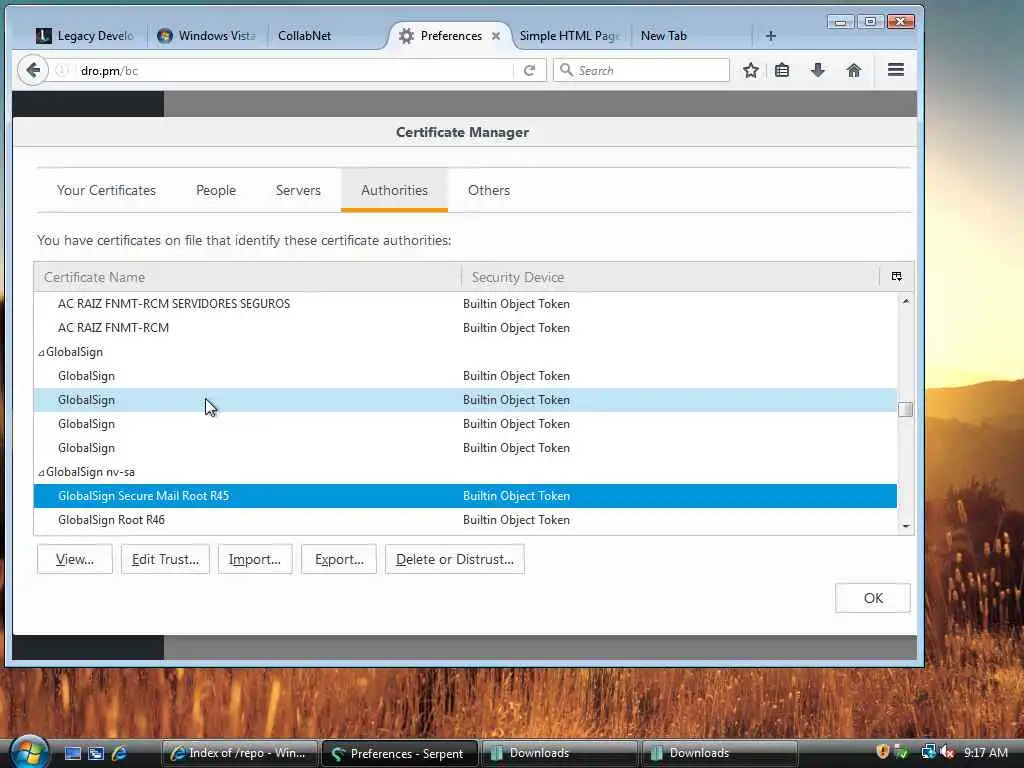Select the first GlobalSign certificate under GlobalSign

point(465,376)
